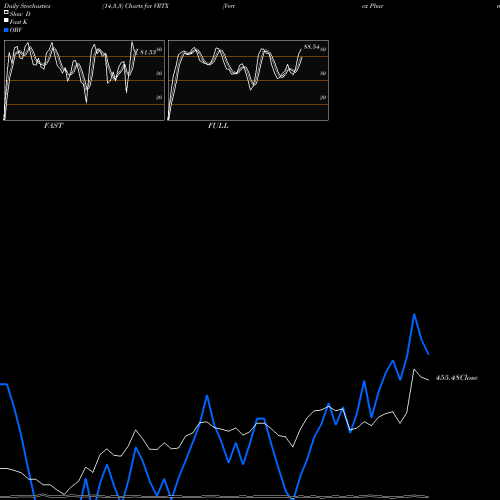Click the OBV legend label

(x=16, y=30)
